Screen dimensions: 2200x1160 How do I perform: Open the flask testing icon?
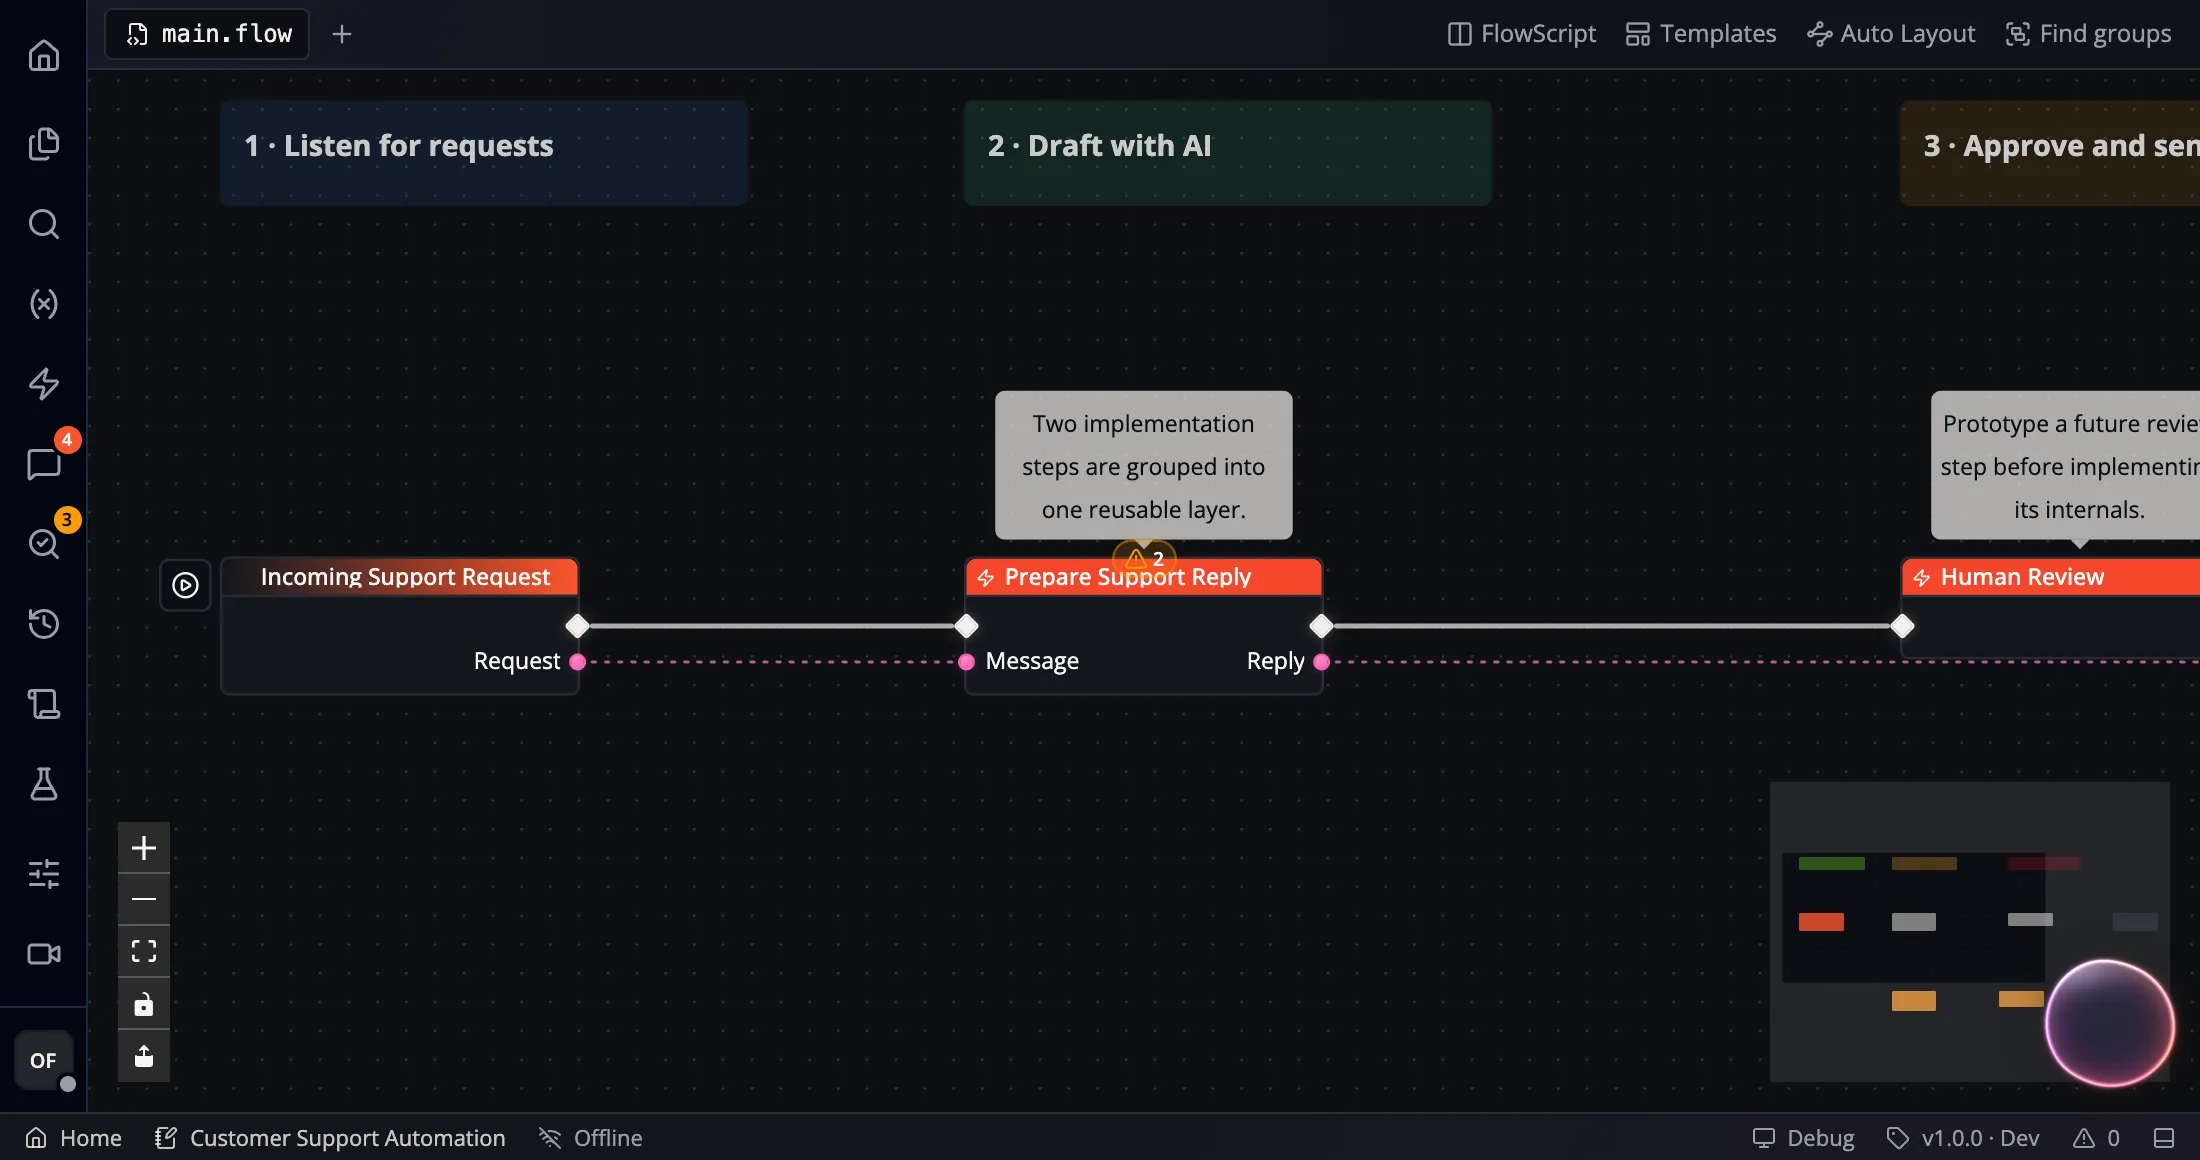(43, 784)
